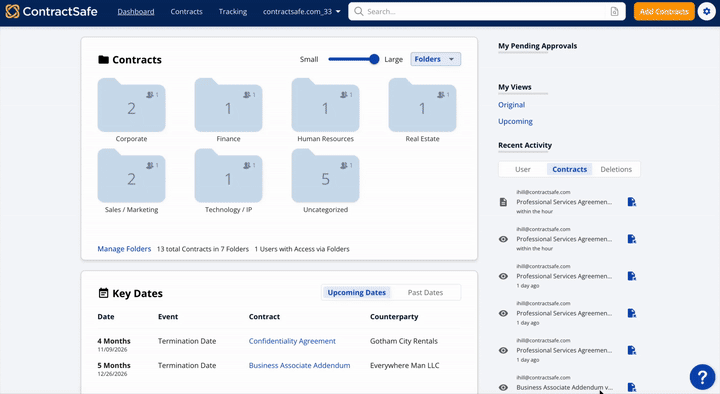
Task: Open the Tracking nav item
Action: point(233,11)
